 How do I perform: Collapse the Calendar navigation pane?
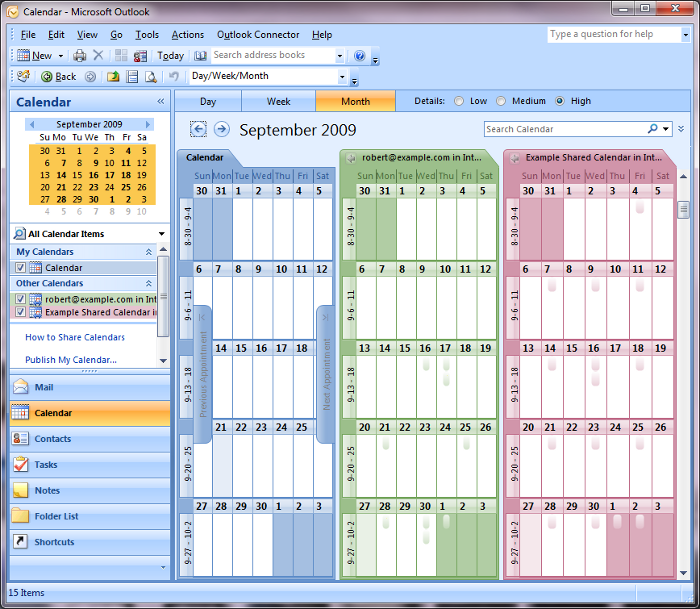point(161,101)
